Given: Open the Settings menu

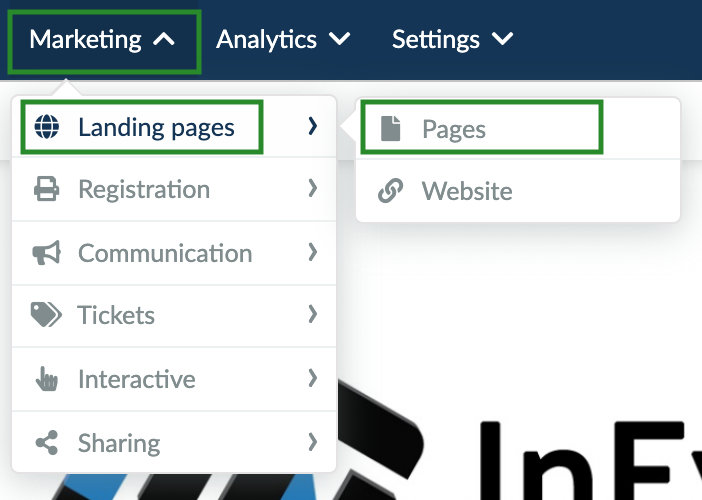Looking at the screenshot, I should click(x=453, y=39).
